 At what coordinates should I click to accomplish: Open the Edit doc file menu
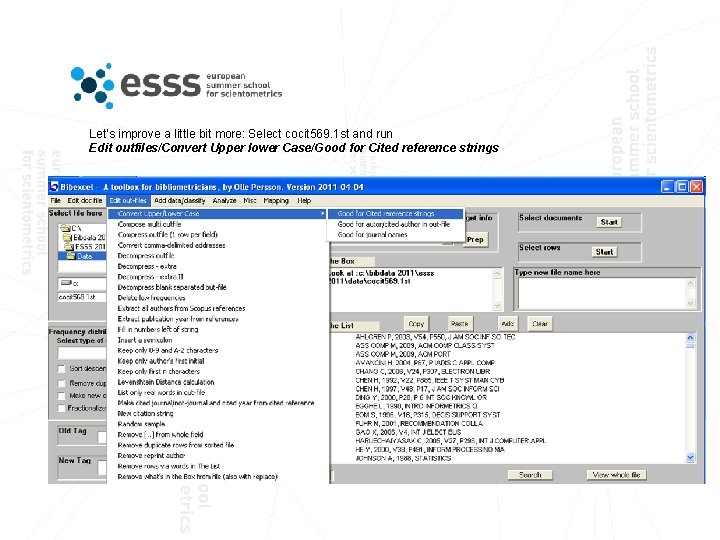pyautogui.click(x=84, y=201)
